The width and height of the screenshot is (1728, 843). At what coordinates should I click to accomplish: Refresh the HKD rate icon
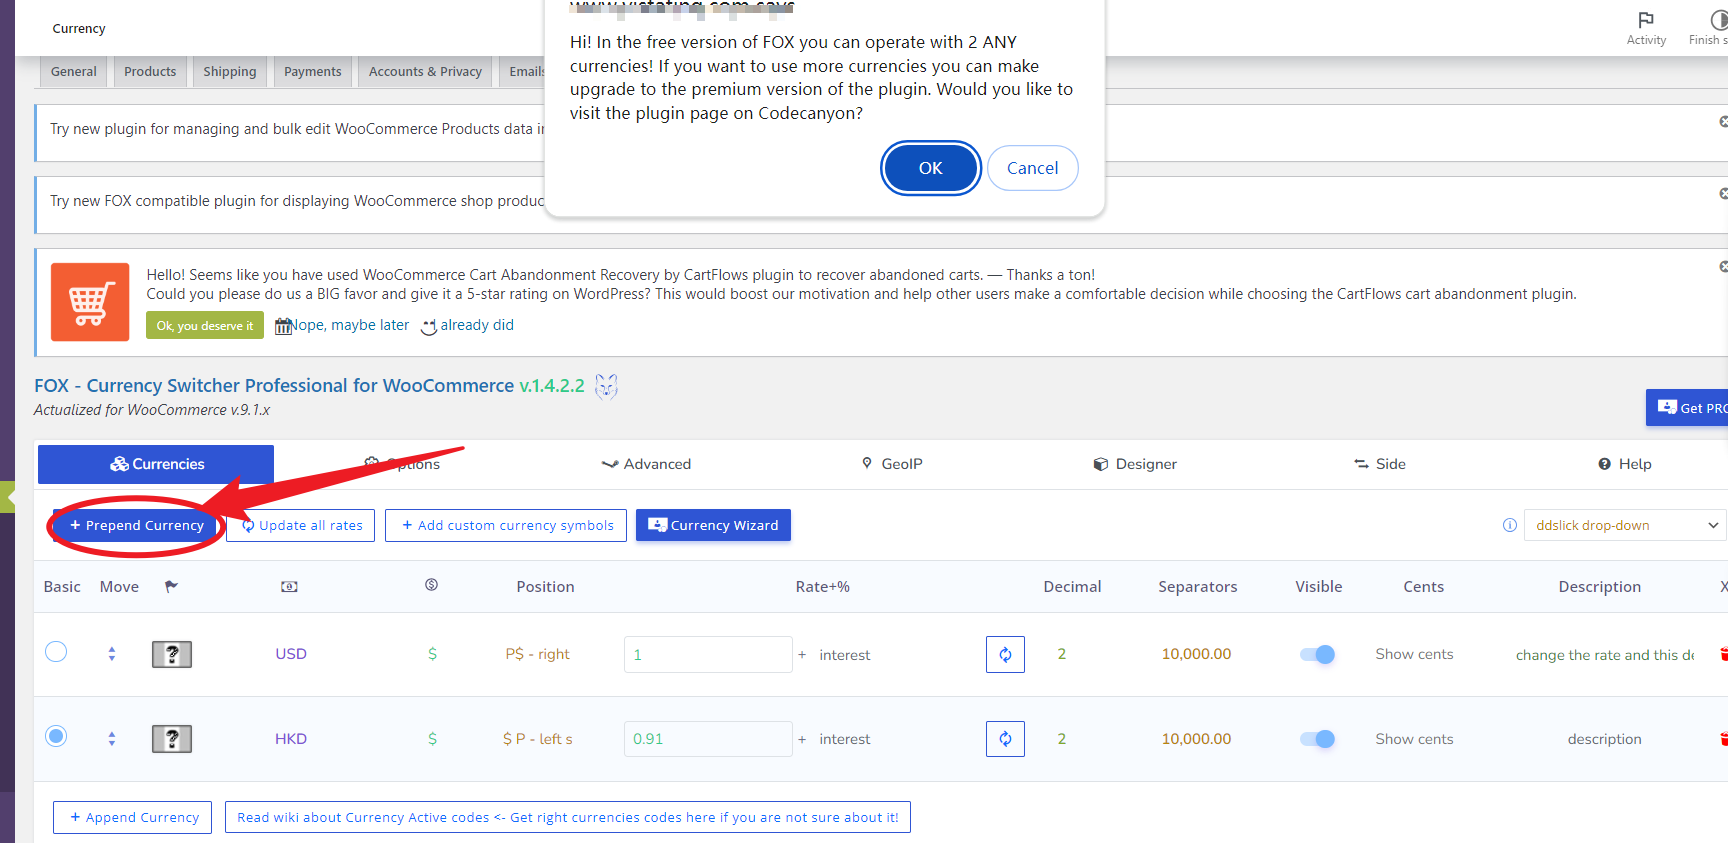coord(1005,739)
